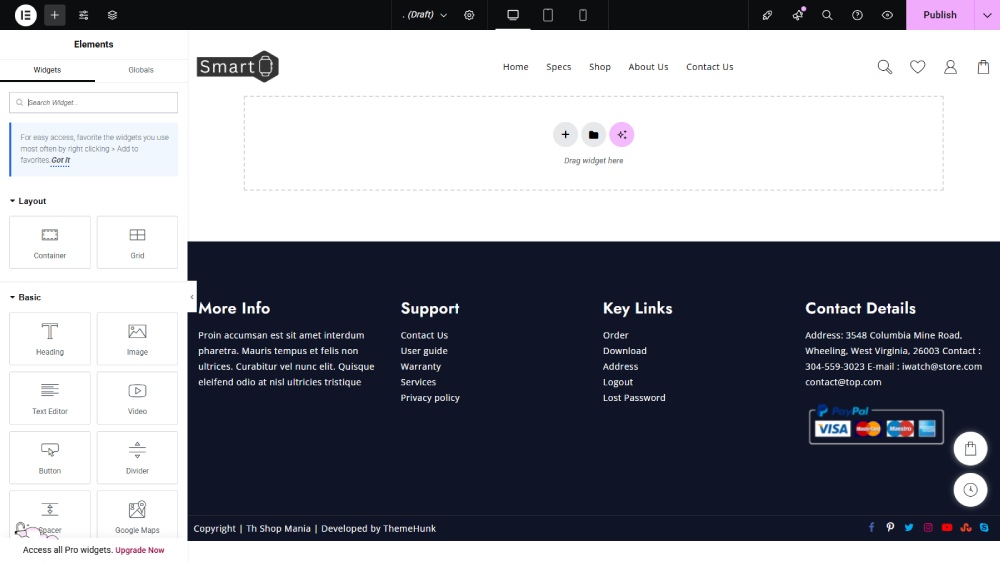Click the Download footer link
The image size is (1000, 563).
click(625, 351)
